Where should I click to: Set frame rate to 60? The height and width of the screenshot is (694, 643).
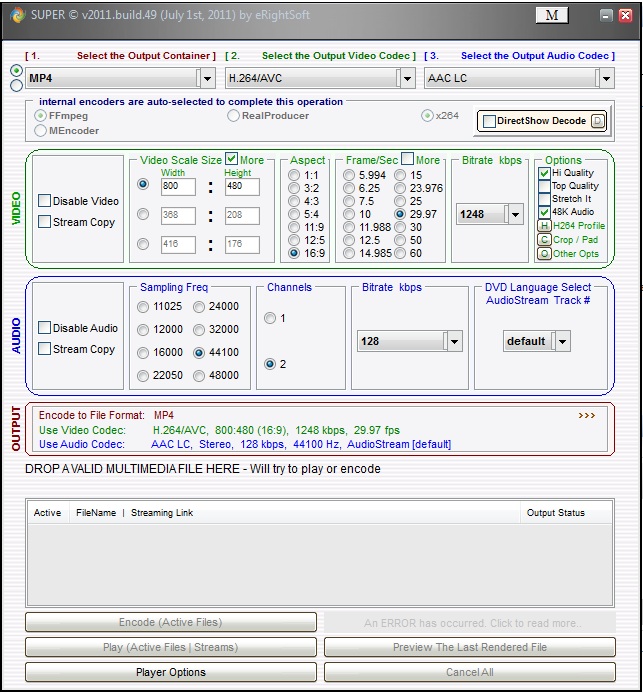(x=400, y=253)
